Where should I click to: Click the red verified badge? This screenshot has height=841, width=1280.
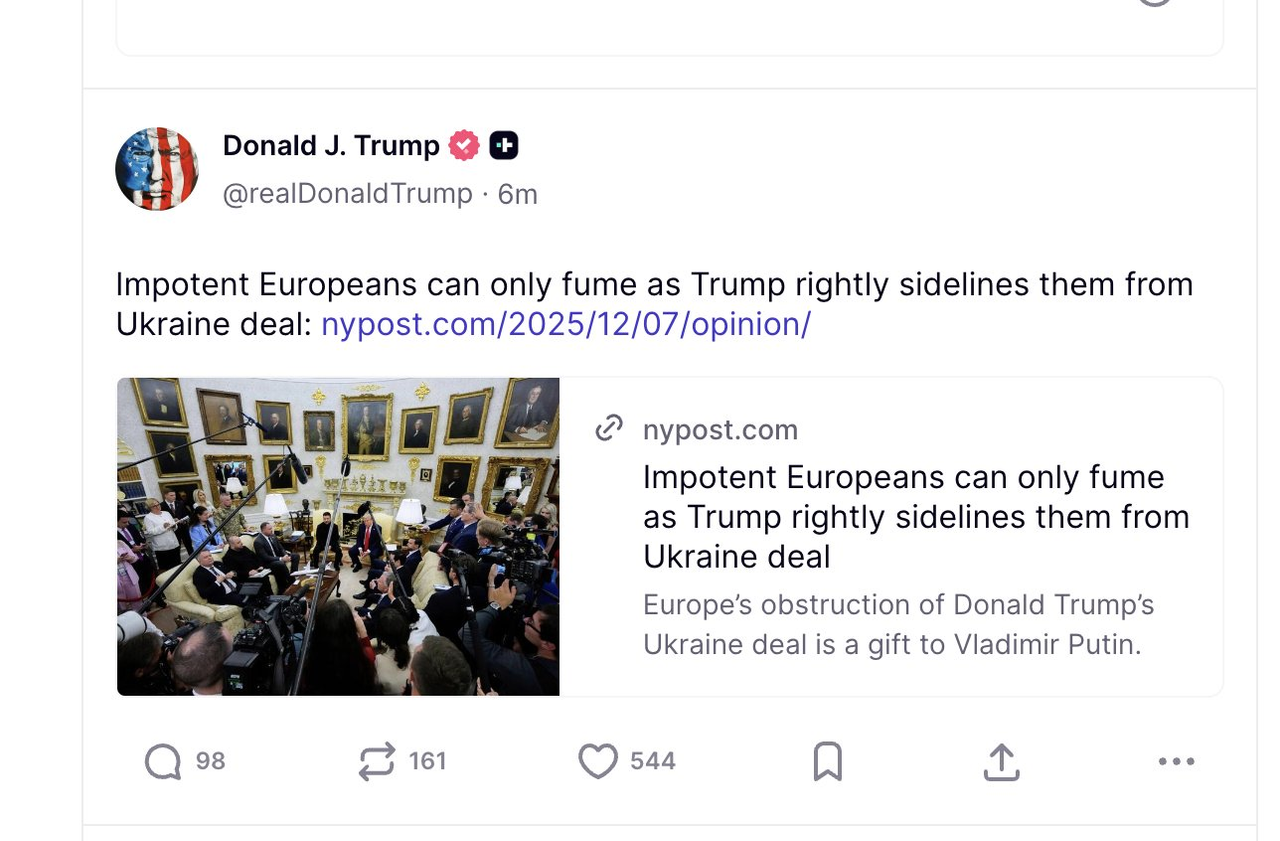click(x=464, y=146)
